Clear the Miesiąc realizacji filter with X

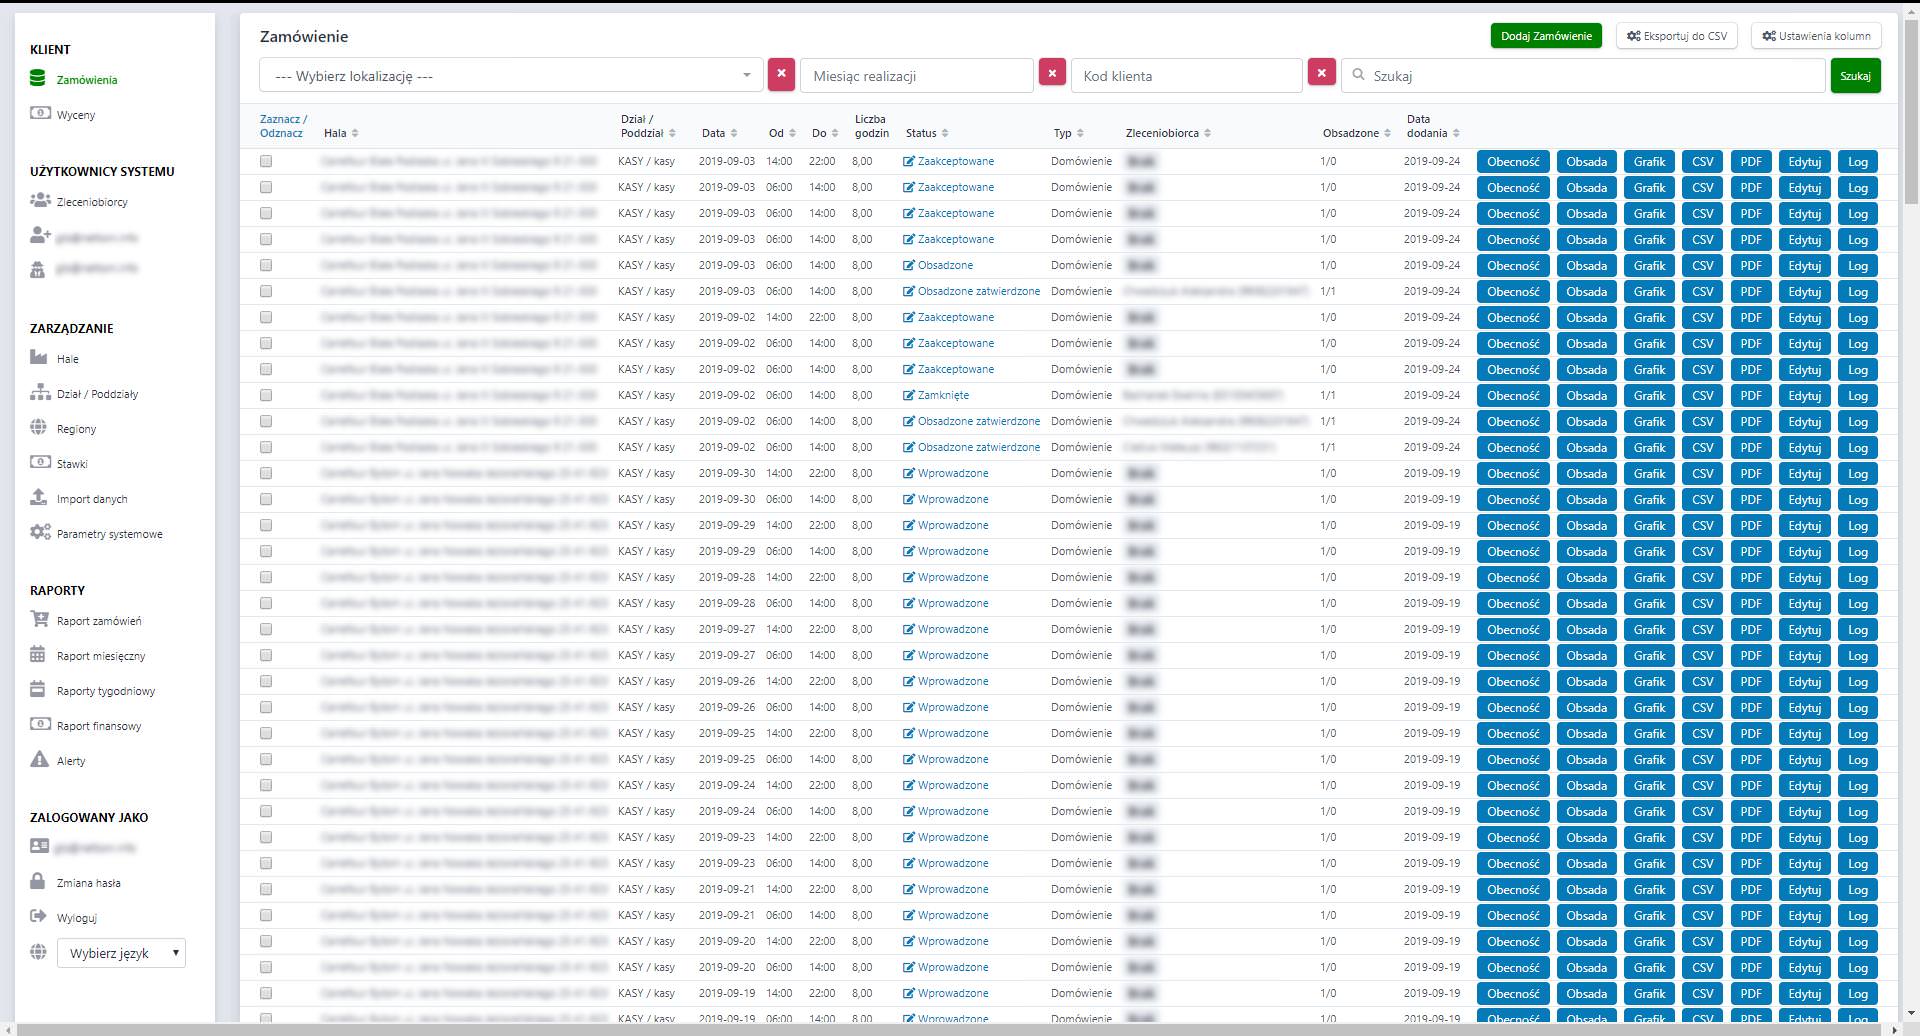pyautogui.click(x=1052, y=74)
